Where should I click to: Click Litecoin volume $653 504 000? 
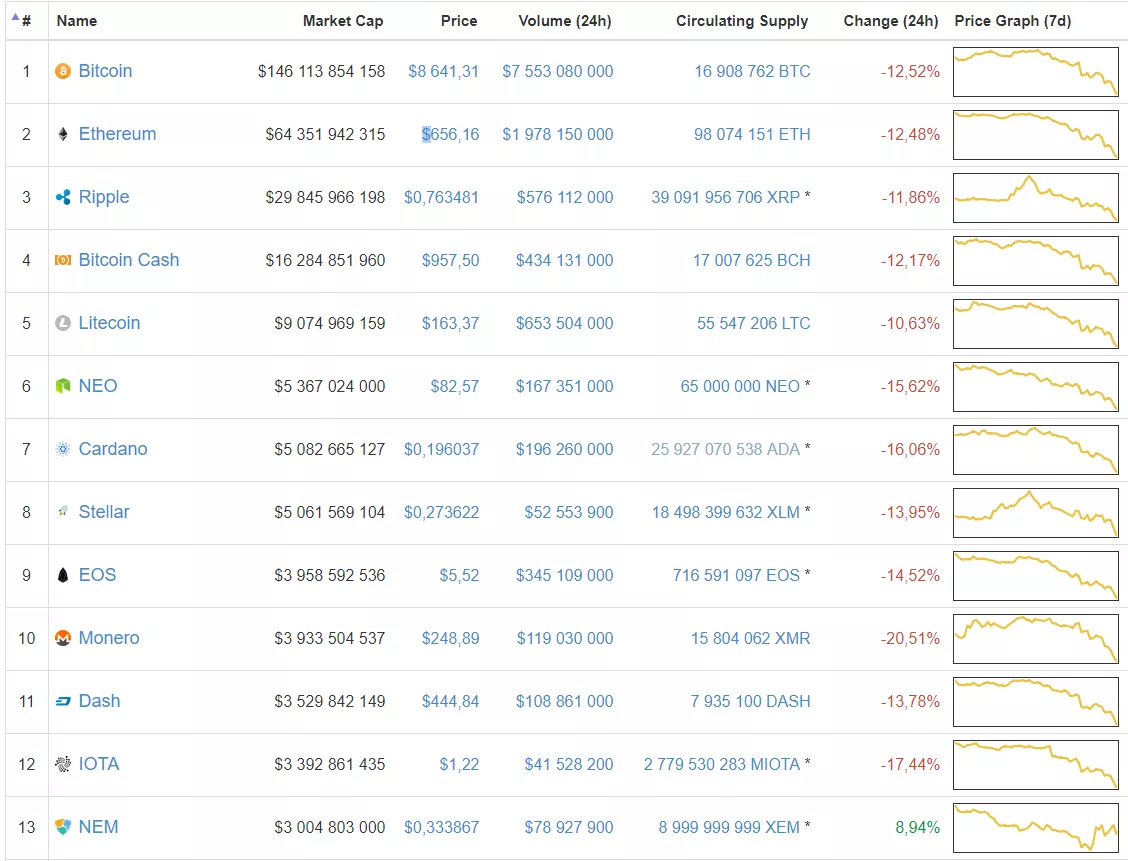(x=565, y=323)
